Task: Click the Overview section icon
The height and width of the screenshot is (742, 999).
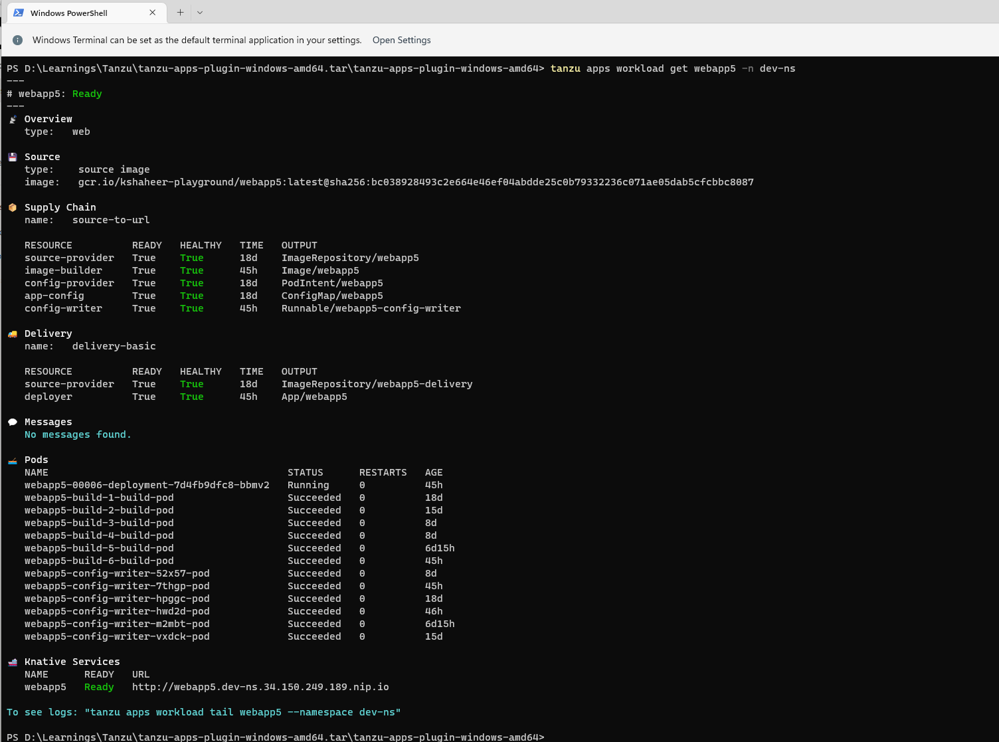Action: click(x=13, y=119)
